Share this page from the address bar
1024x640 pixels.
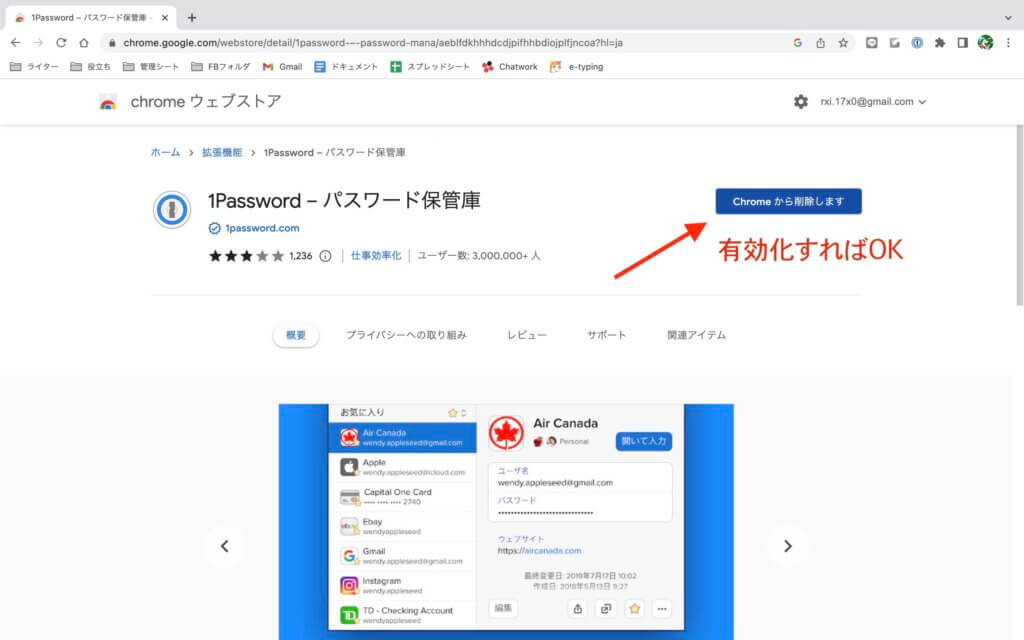tap(820, 42)
